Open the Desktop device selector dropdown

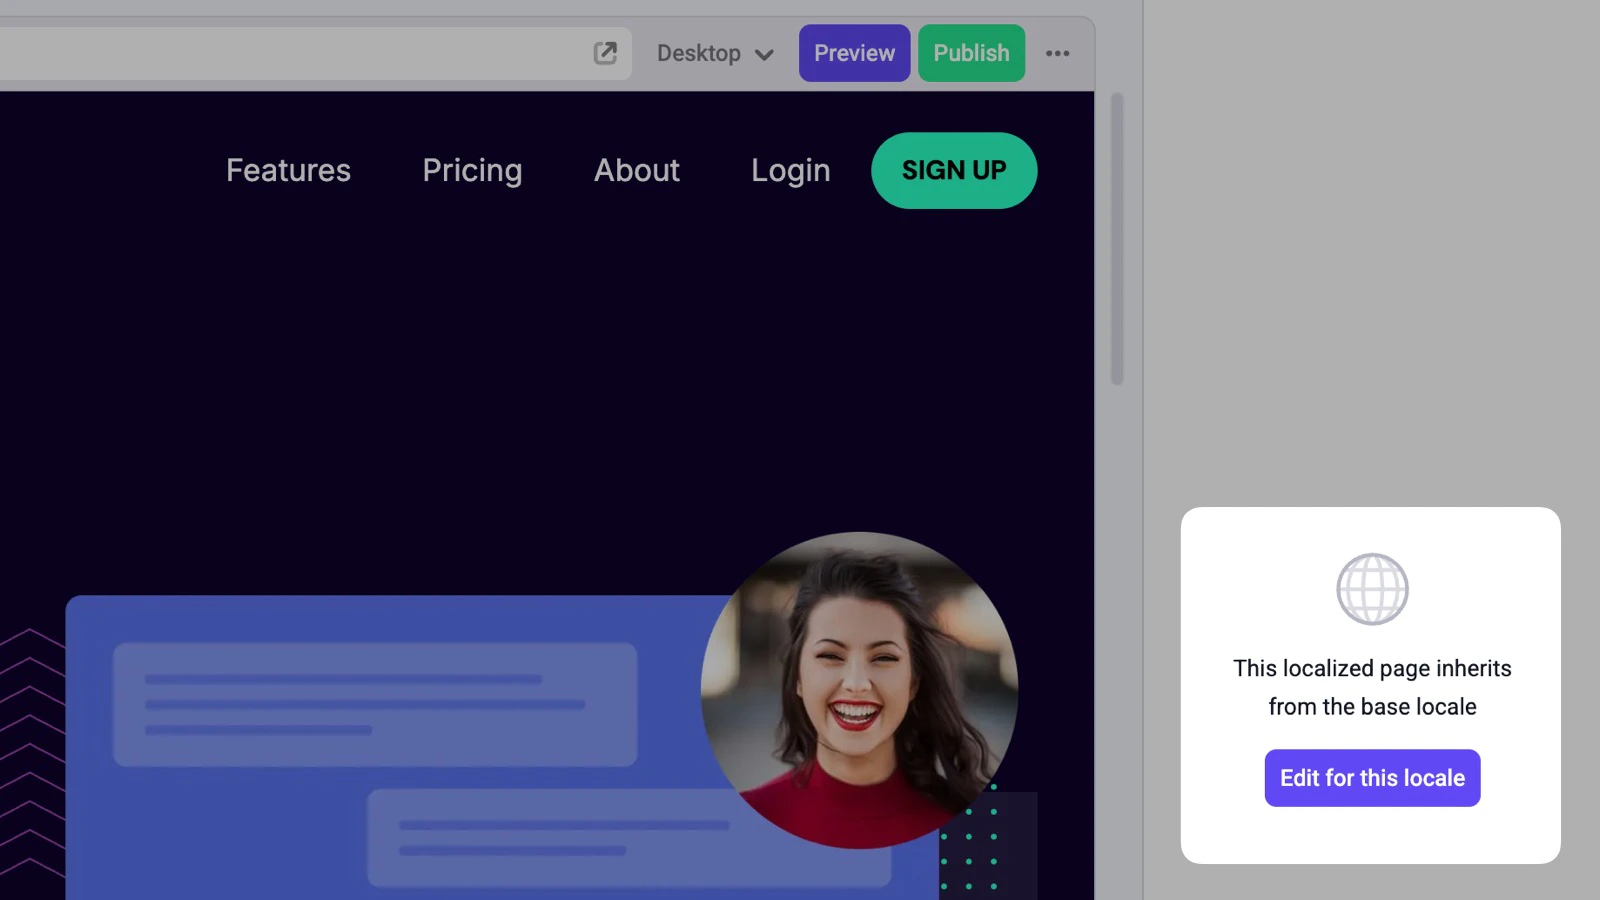point(714,53)
